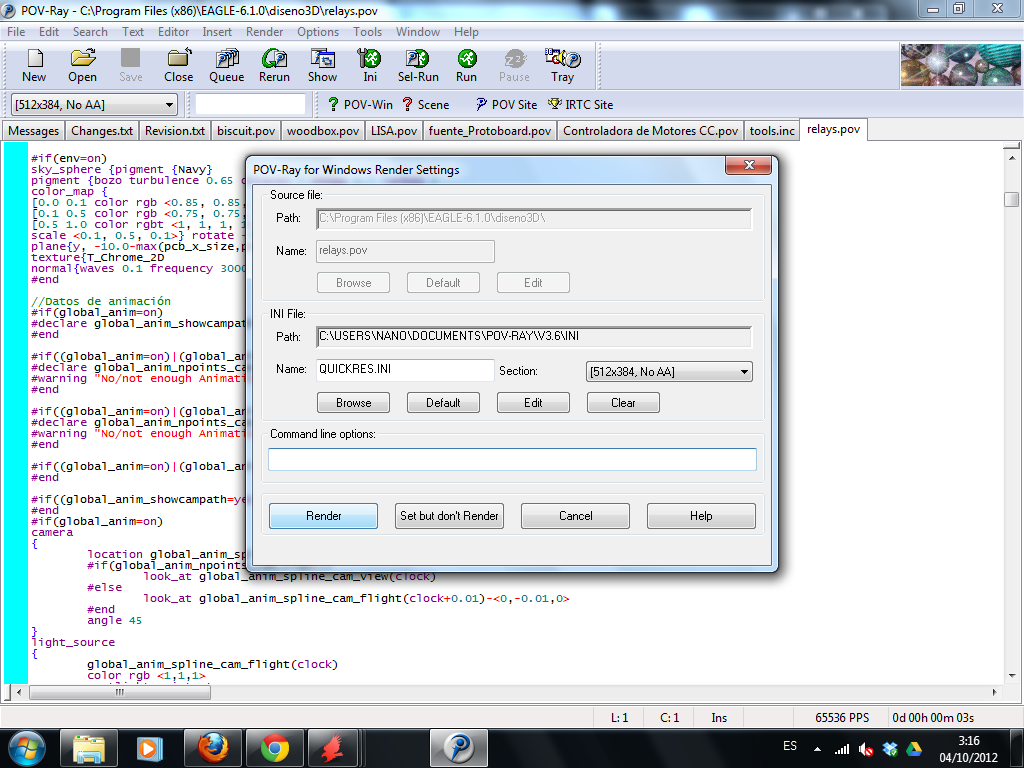
Task: Start rendering with the Run icon
Action: 466,65
